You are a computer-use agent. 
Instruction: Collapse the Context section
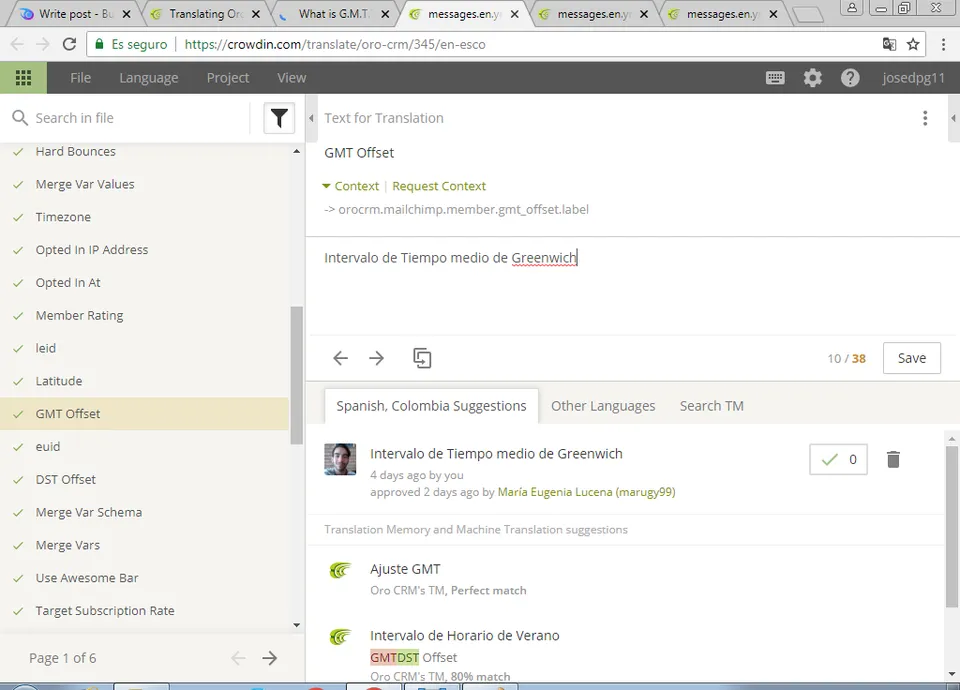coord(351,186)
